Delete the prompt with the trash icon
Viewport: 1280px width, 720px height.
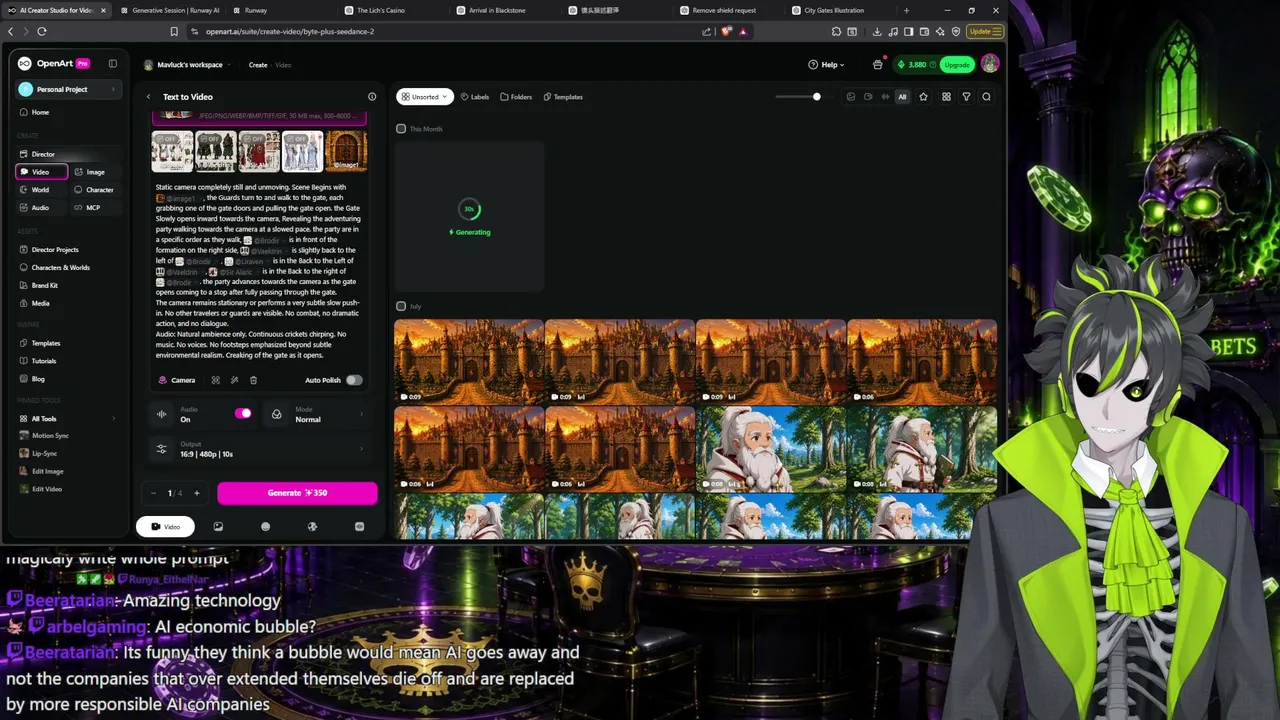[x=253, y=380]
